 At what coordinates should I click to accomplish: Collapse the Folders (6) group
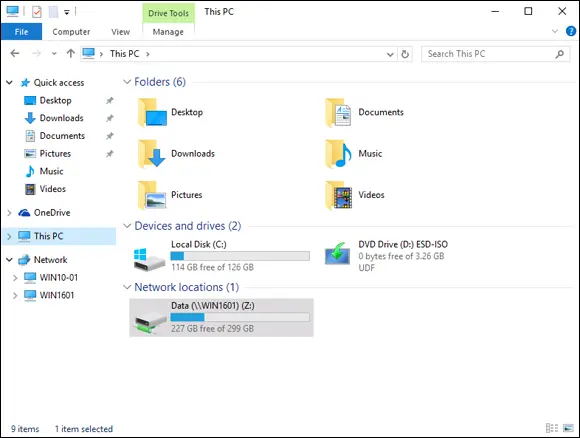[x=127, y=82]
